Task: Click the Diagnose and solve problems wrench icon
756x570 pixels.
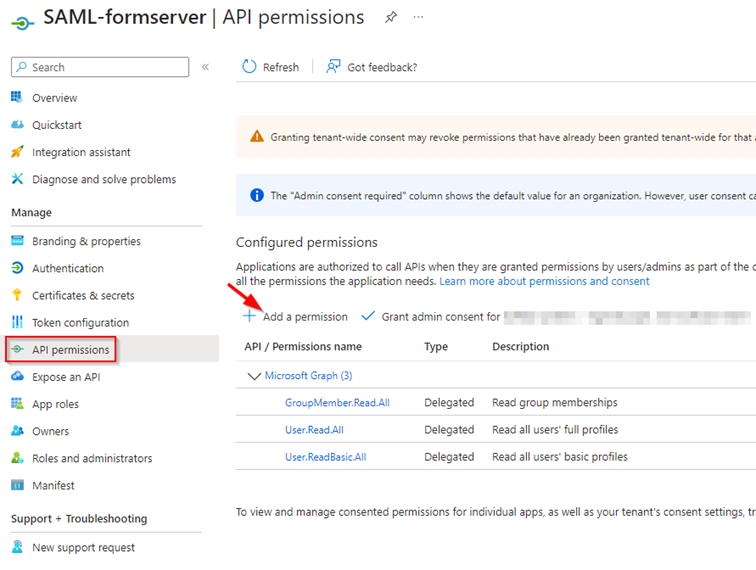Action: pyautogui.click(x=17, y=179)
